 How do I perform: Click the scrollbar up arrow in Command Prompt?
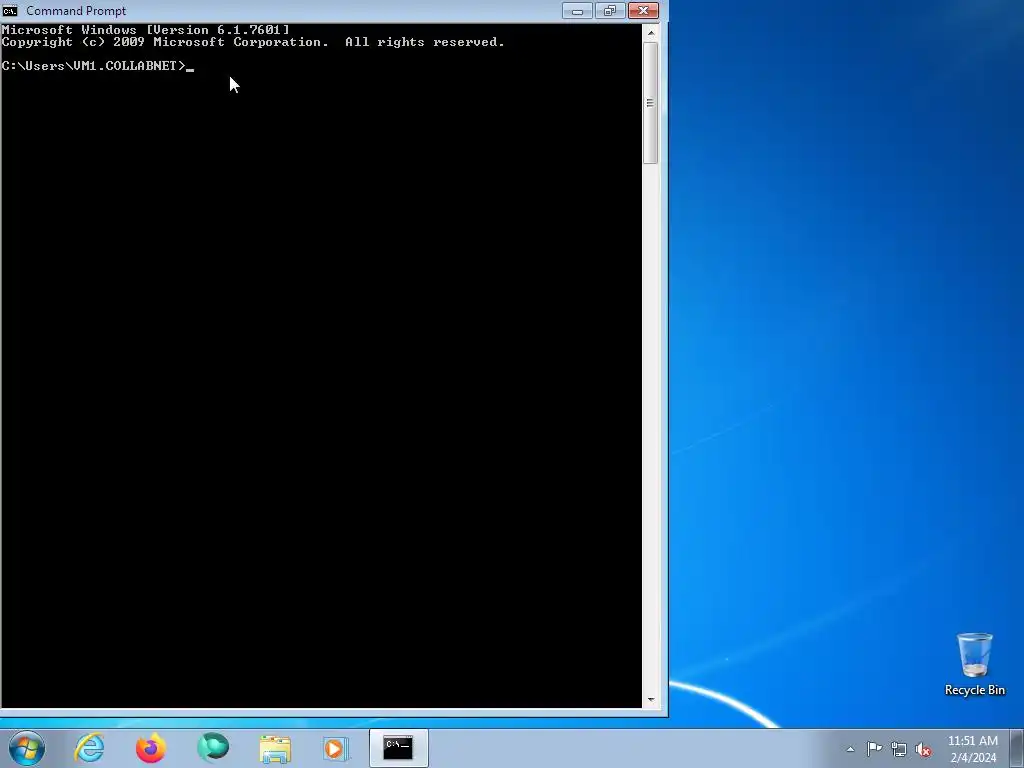pyautogui.click(x=650, y=32)
